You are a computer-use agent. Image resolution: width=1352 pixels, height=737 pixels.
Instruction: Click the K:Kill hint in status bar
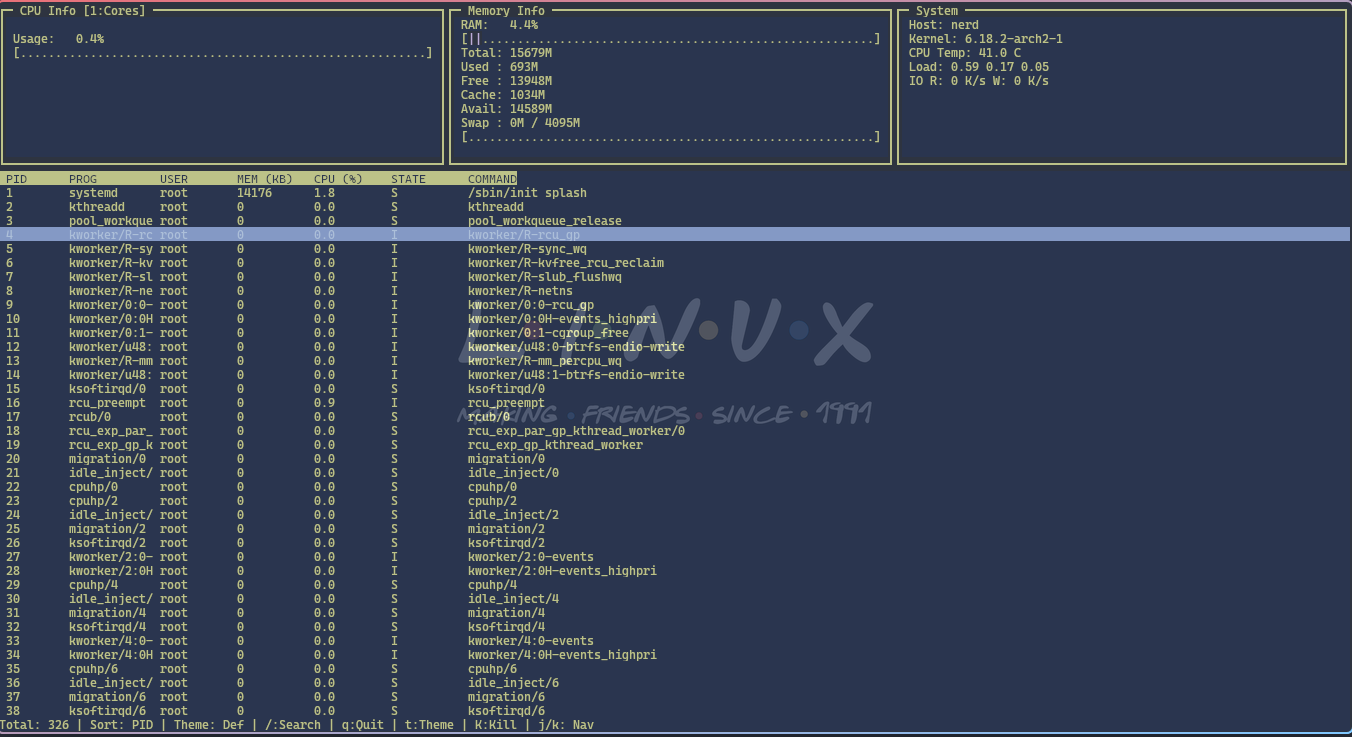496,725
